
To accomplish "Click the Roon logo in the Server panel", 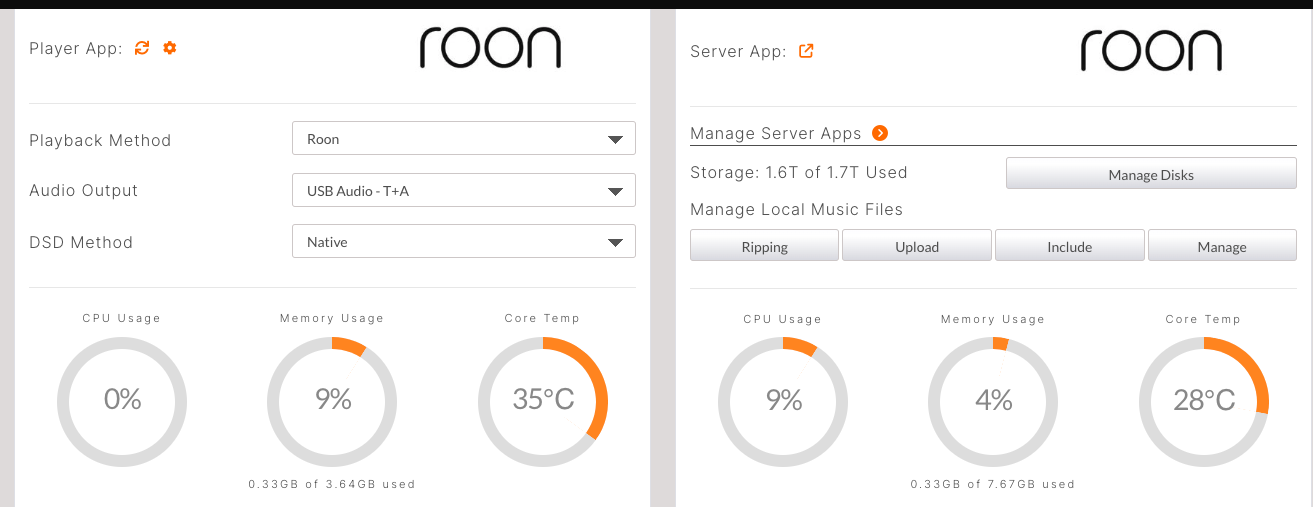I will 1151,51.
